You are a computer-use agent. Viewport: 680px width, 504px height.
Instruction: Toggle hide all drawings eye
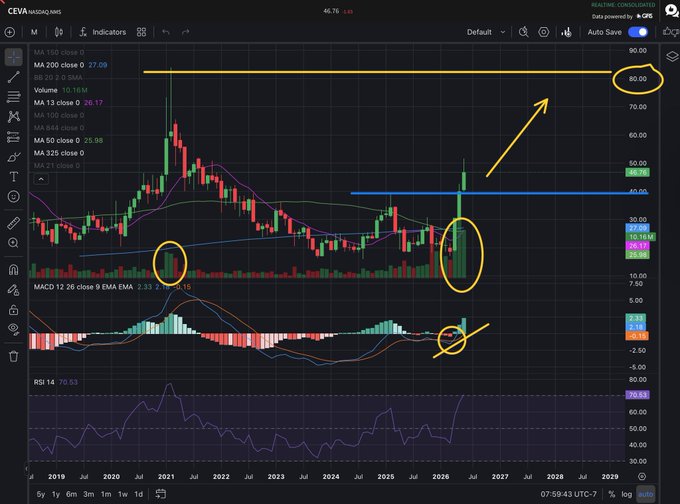tap(13, 329)
